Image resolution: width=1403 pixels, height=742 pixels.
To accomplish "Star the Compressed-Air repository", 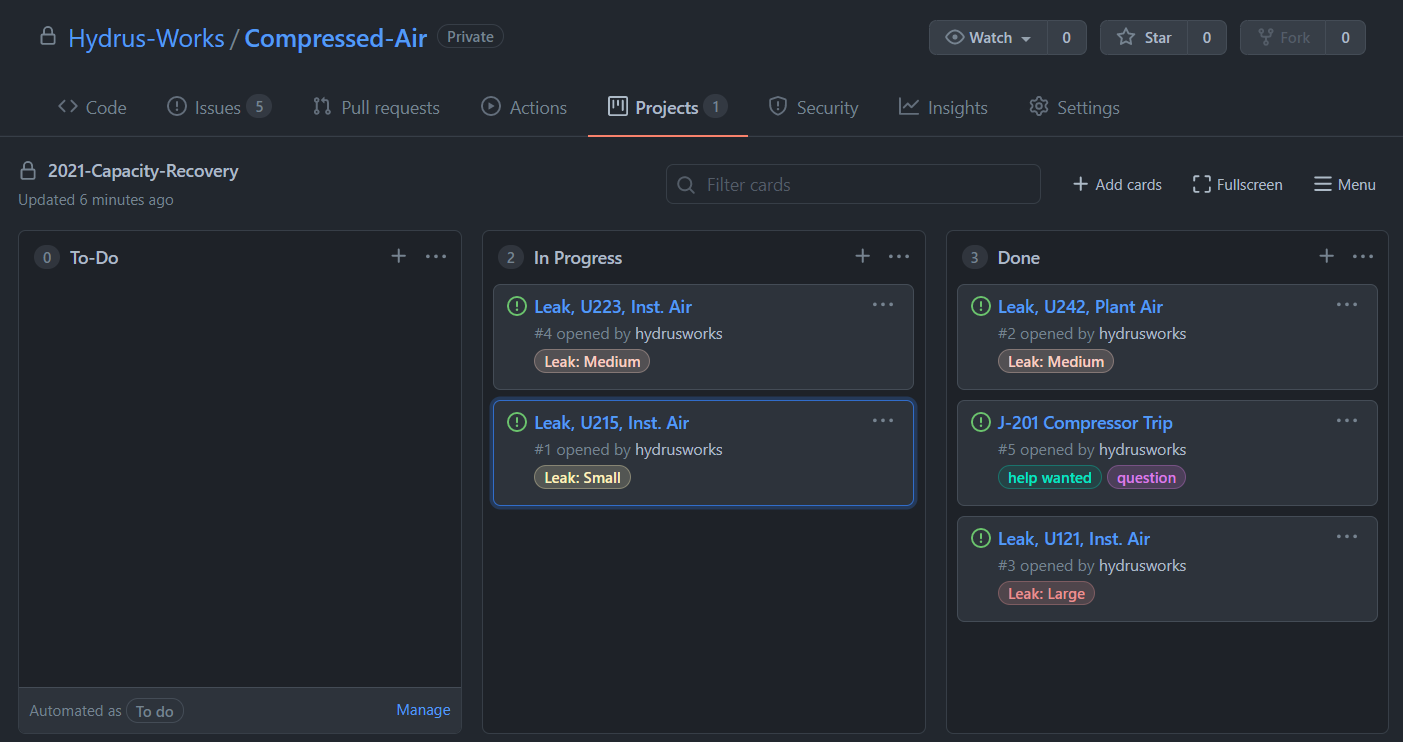I will (x=1144, y=37).
